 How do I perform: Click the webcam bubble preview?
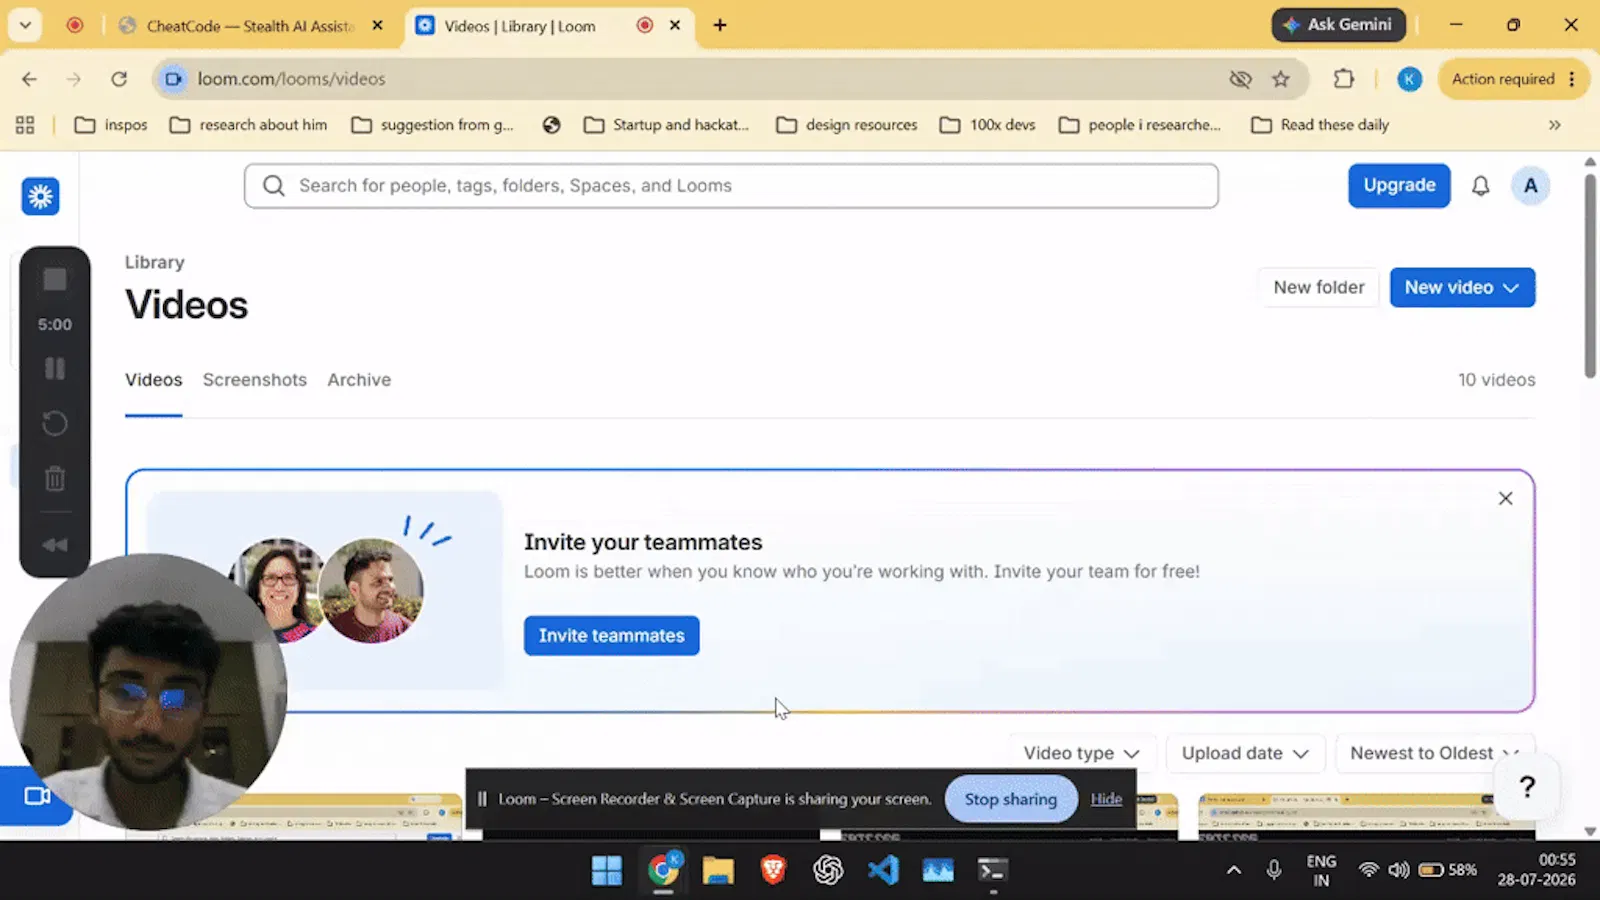[148, 692]
